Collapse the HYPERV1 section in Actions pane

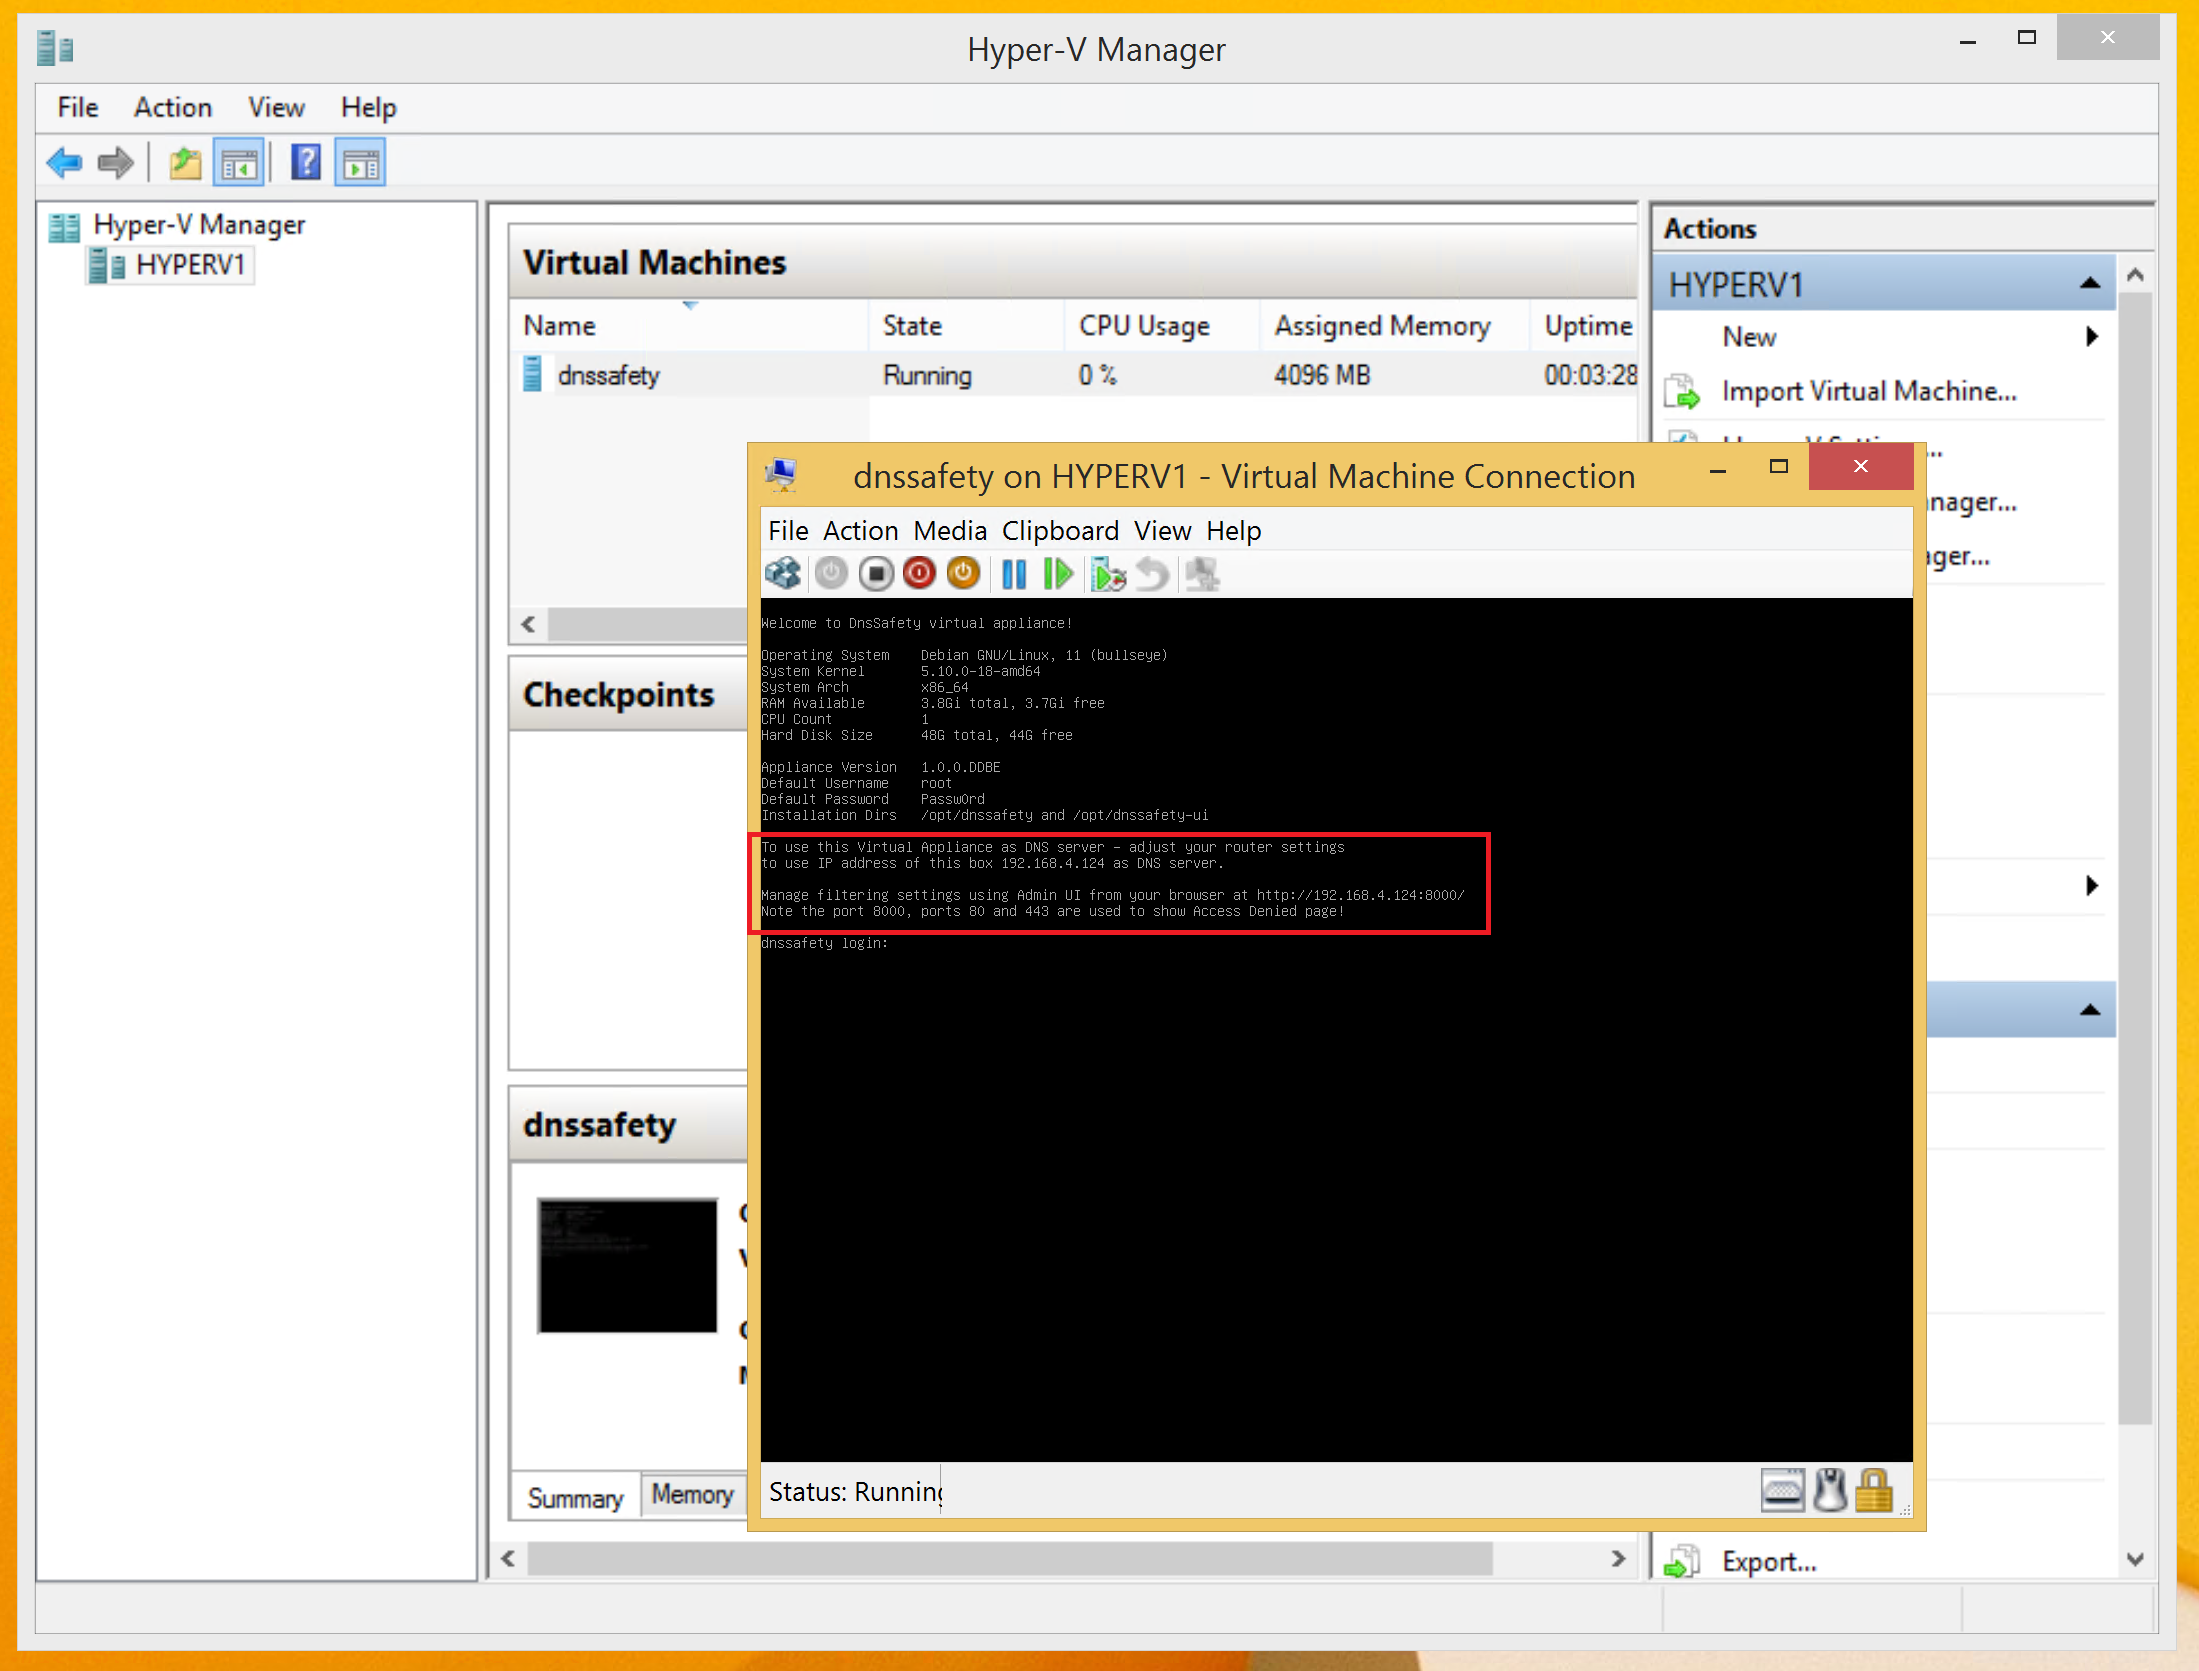[x=2089, y=284]
